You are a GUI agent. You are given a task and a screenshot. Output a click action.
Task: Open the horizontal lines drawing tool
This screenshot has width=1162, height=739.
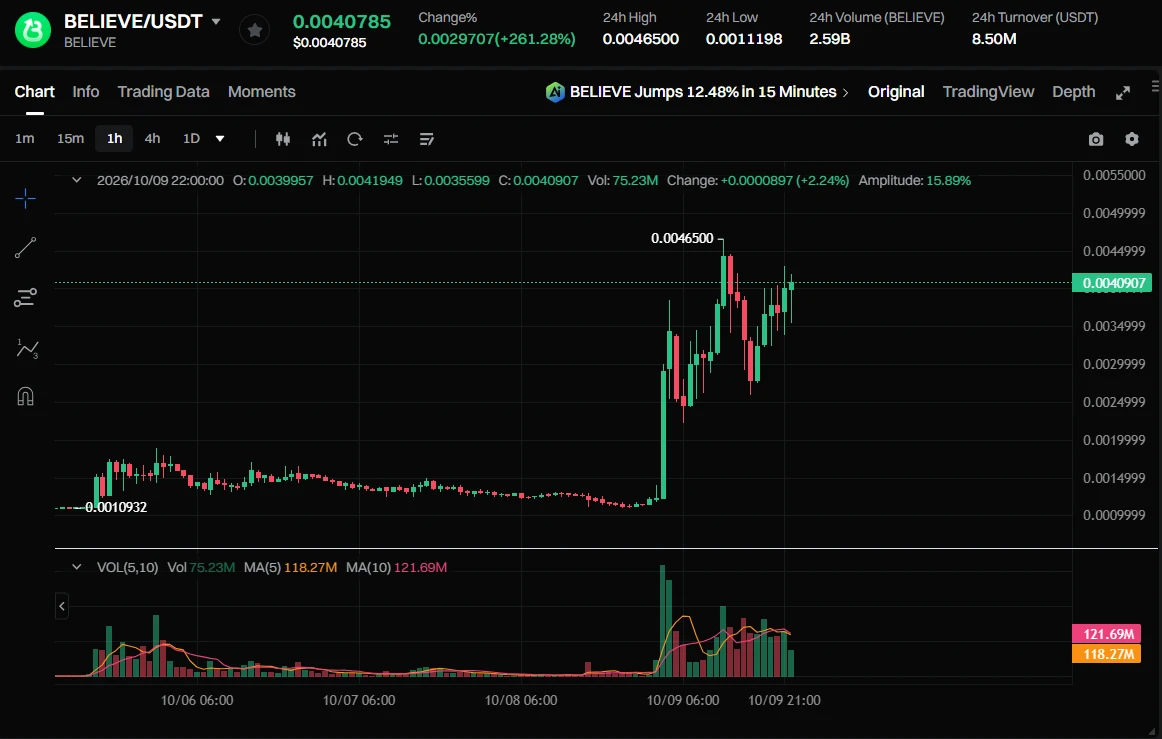tap(25, 297)
